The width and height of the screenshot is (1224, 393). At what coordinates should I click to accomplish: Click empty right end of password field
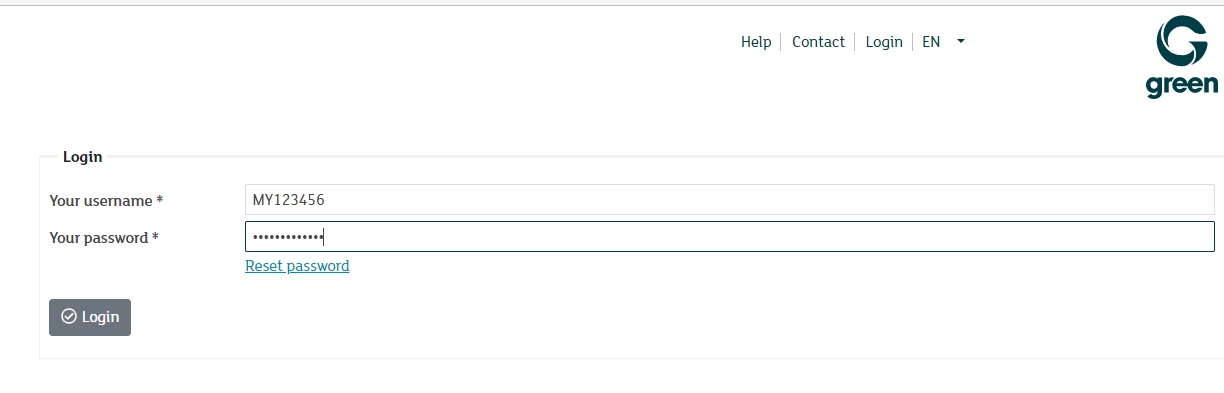click(1150, 237)
